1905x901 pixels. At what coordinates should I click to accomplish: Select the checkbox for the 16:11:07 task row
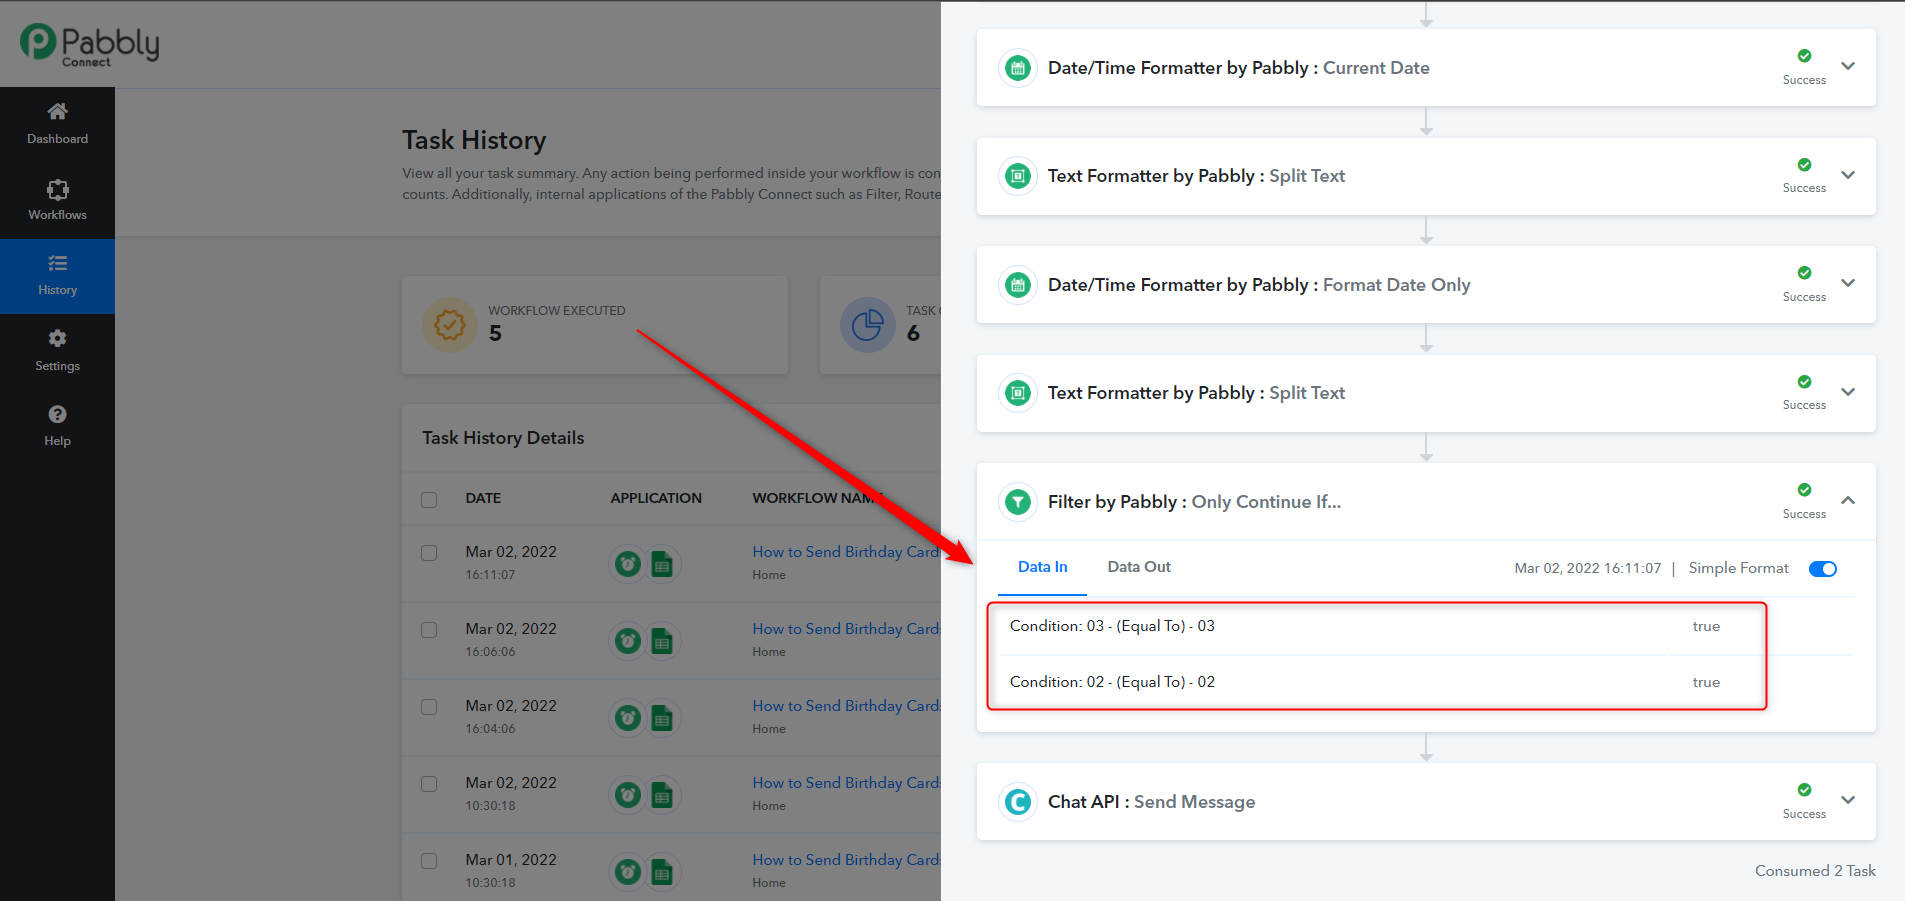(x=429, y=553)
